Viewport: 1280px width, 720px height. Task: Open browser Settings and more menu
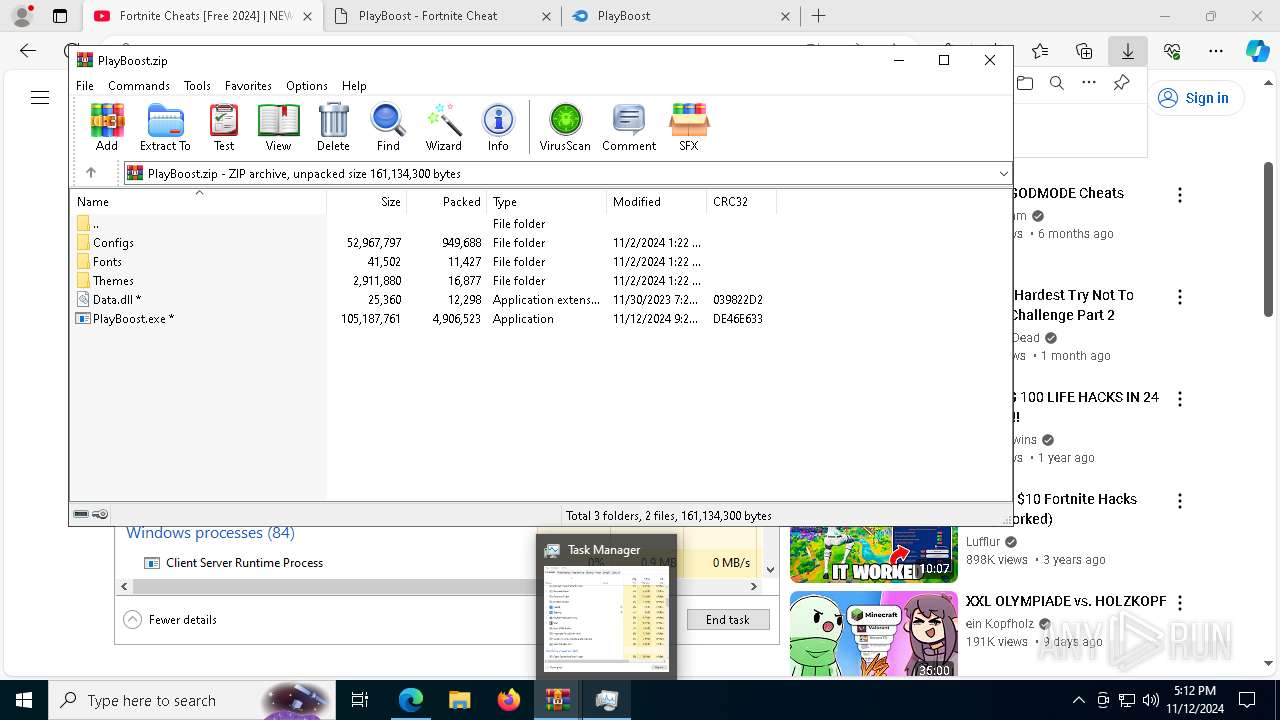(x=1216, y=51)
